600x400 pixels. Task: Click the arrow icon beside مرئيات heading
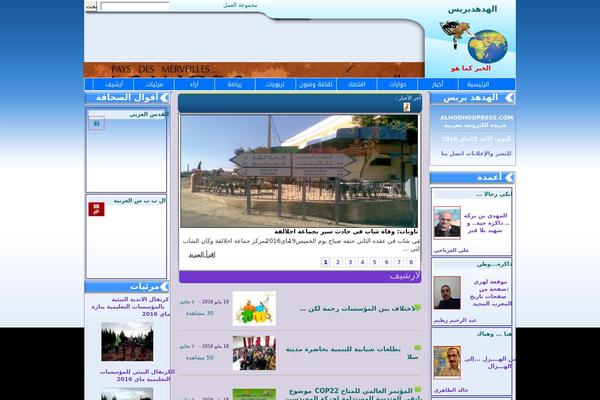[165, 286]
